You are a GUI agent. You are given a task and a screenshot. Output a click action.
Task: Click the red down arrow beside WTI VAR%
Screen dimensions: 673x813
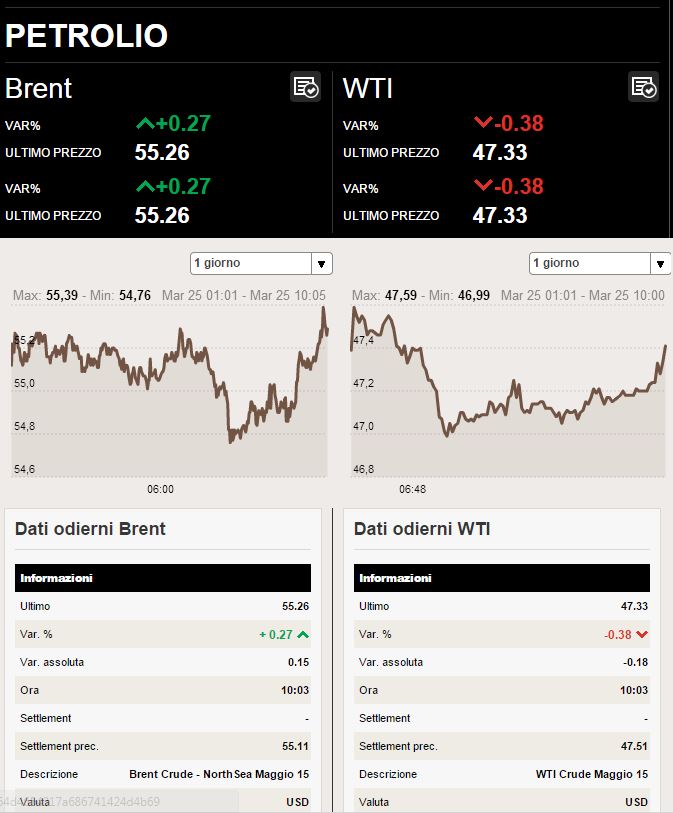pyautogui.click(x=483, y=122)
